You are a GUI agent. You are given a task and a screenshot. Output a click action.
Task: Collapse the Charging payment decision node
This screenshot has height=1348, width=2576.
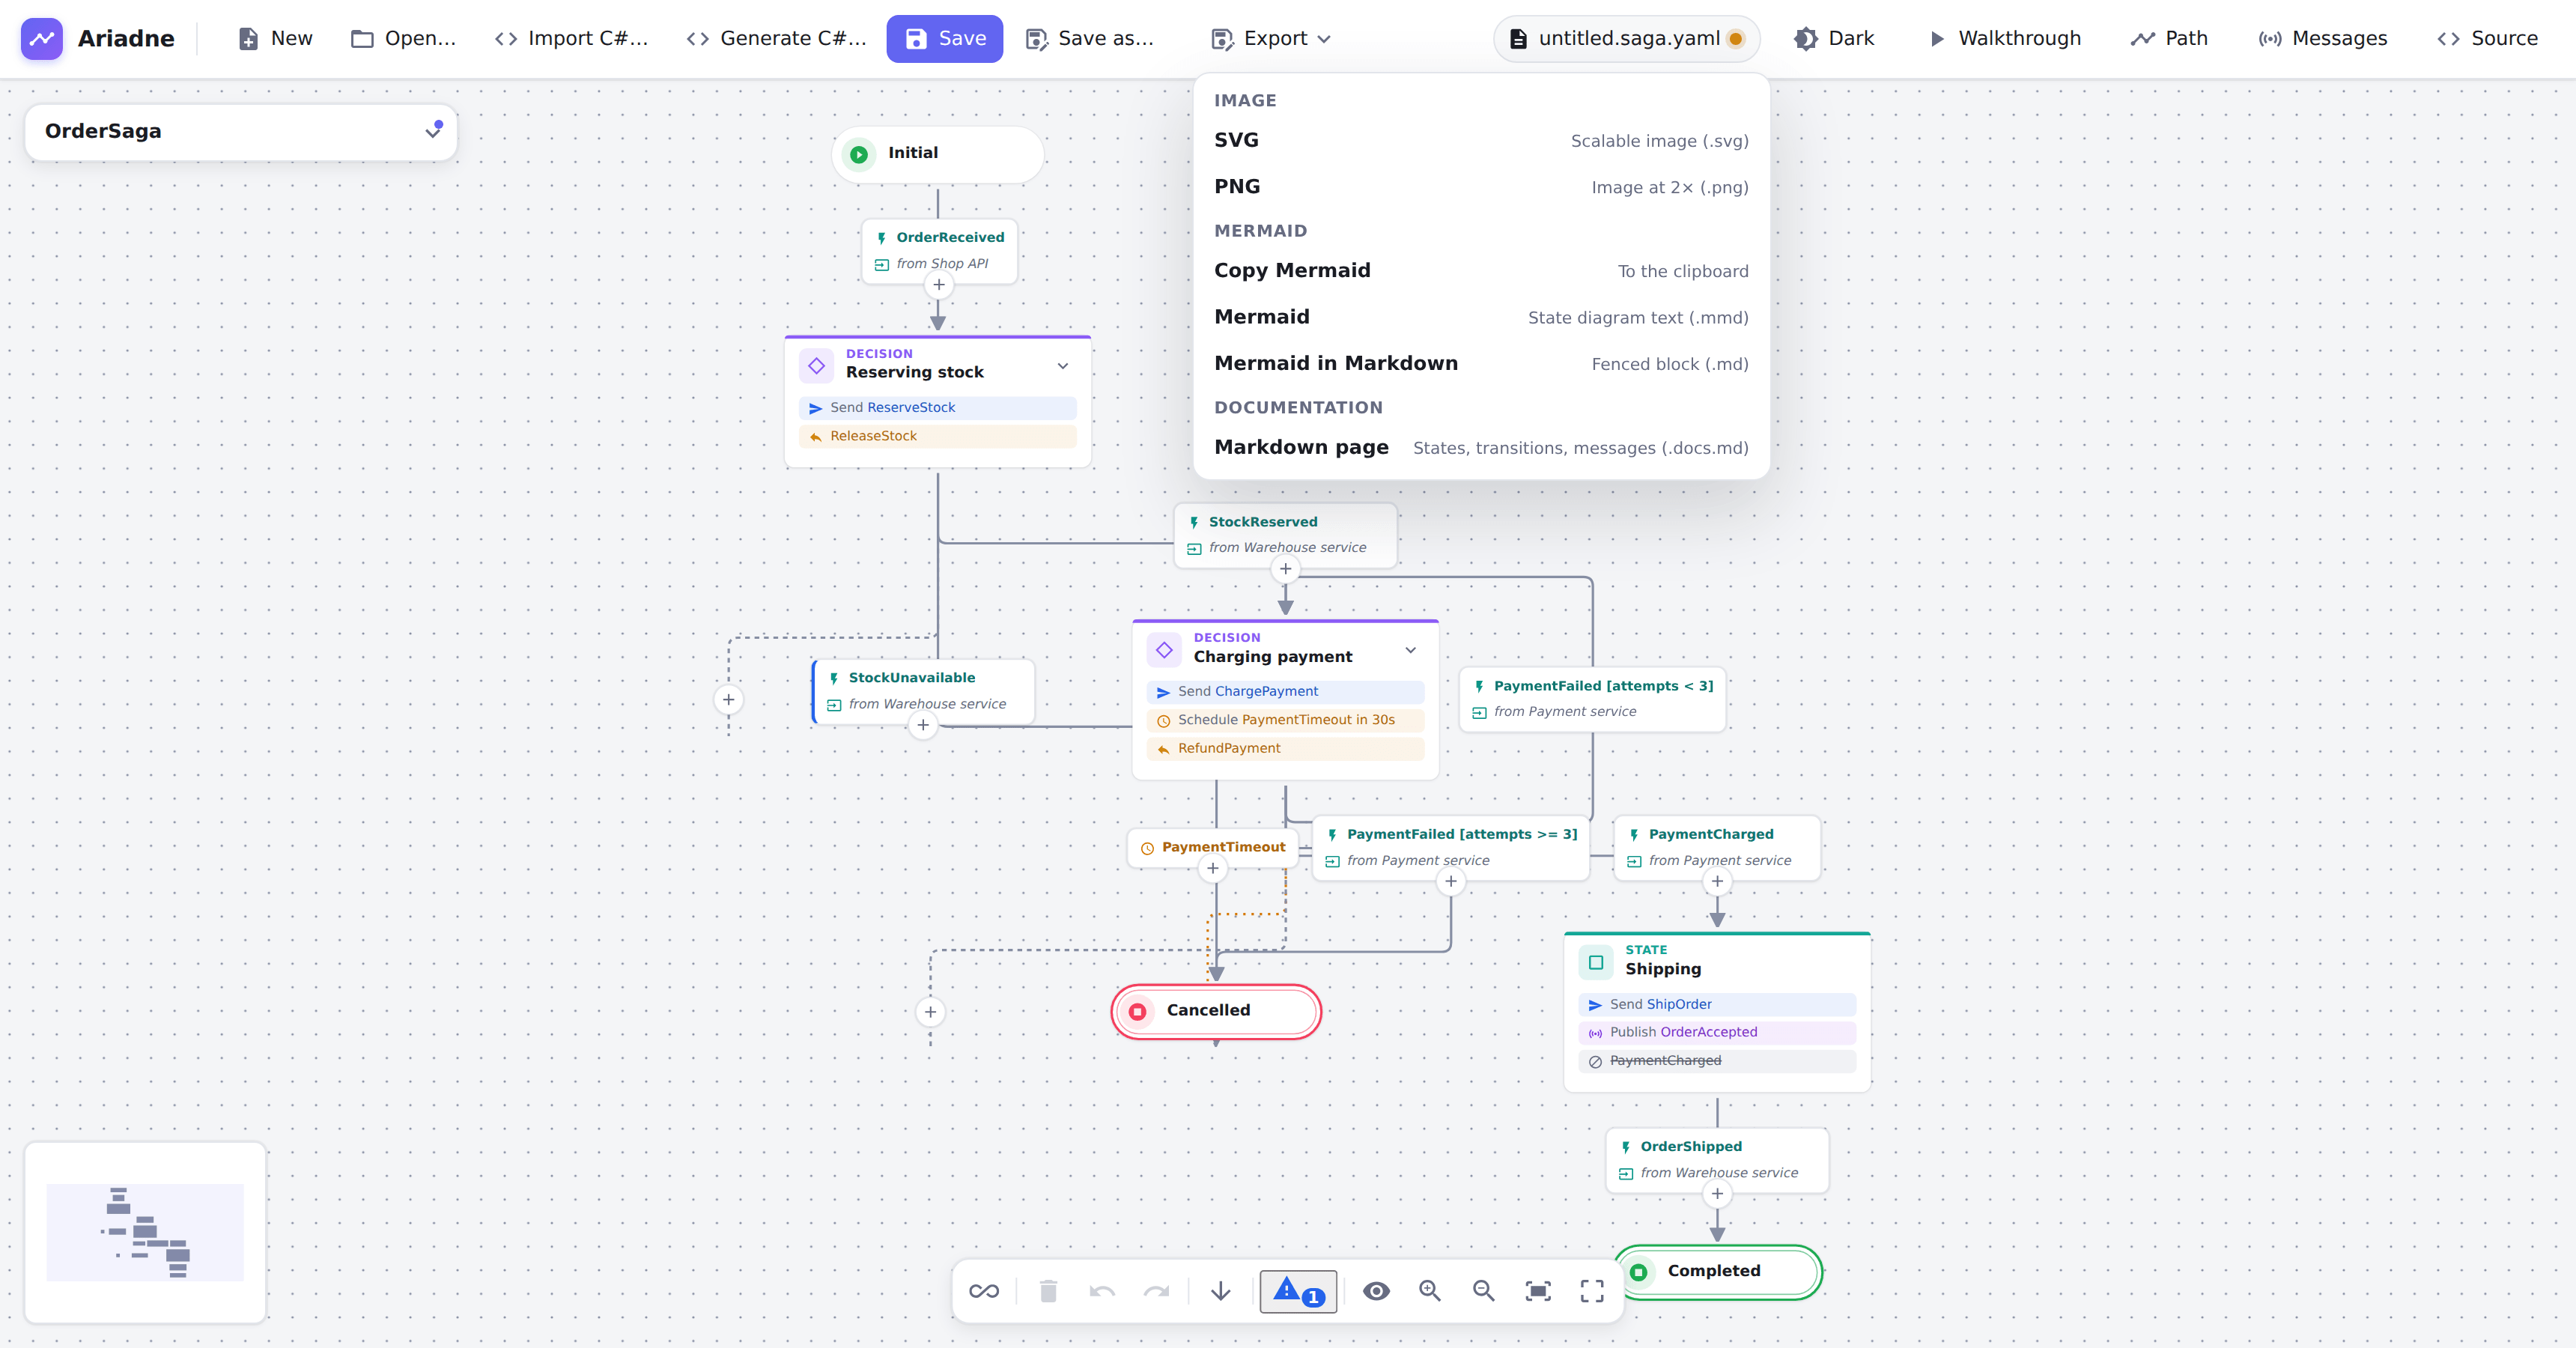(x=1410, y=650)
